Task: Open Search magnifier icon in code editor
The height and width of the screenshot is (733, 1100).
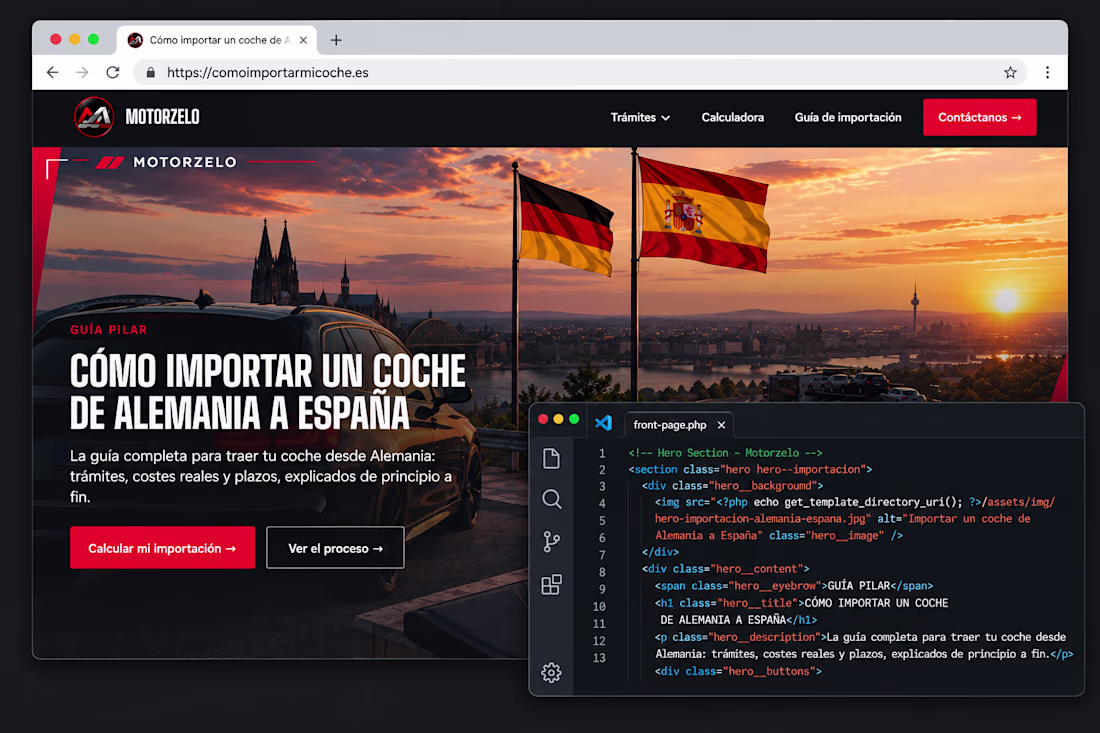Action: click(551, 499)
